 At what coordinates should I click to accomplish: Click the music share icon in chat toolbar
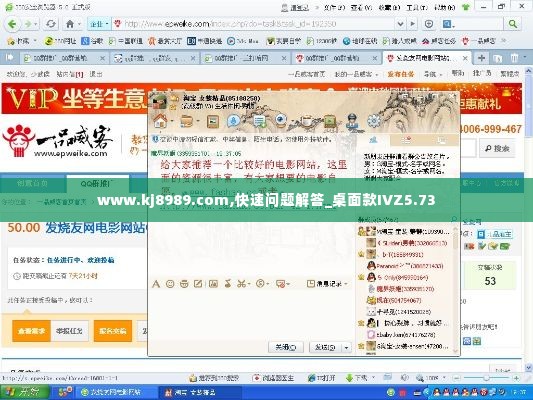(x=228, y=283)
